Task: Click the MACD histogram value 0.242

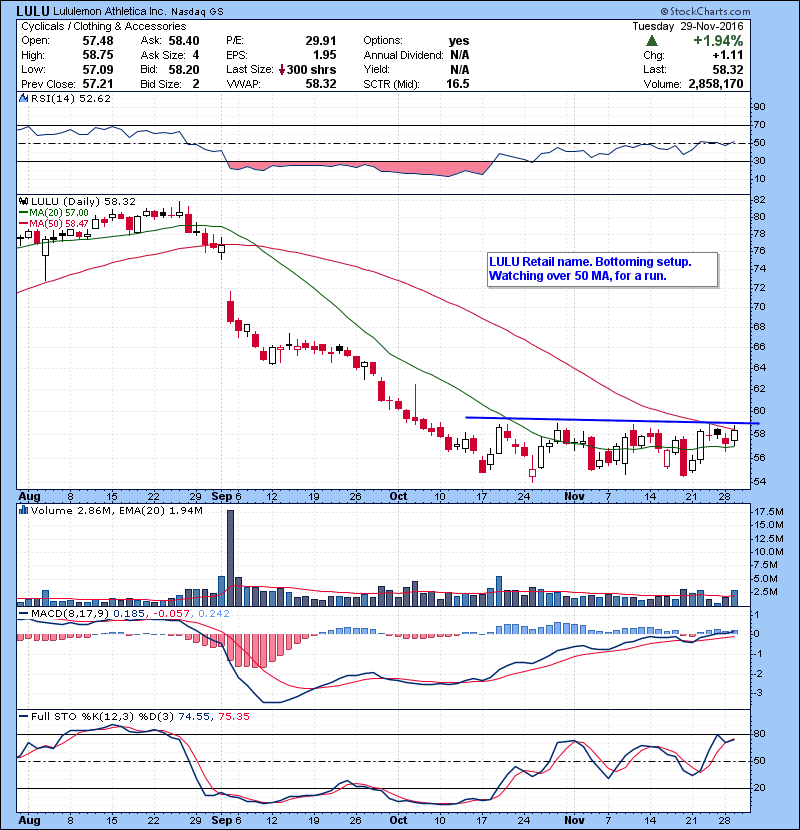Action: pyautogui.click(x=214, y=614)
